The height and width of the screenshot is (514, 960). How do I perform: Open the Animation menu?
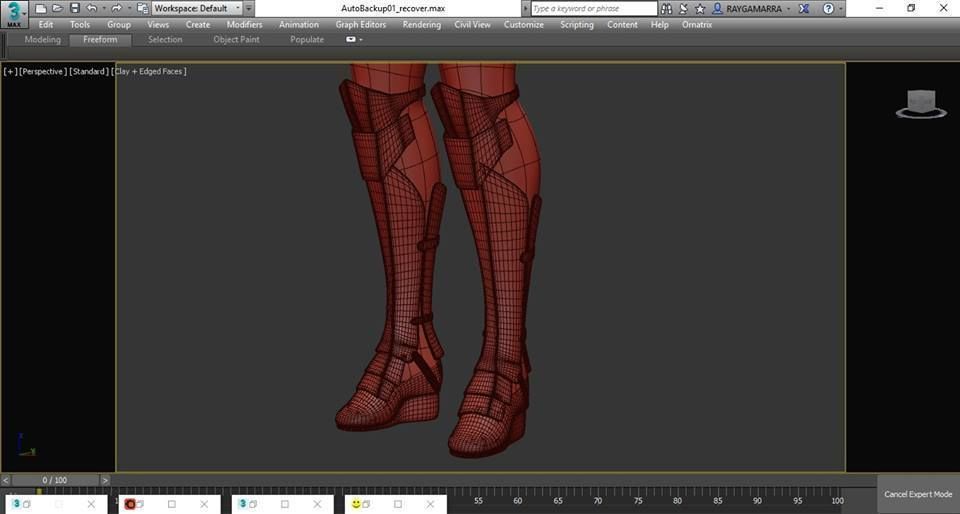coord(299,24)
